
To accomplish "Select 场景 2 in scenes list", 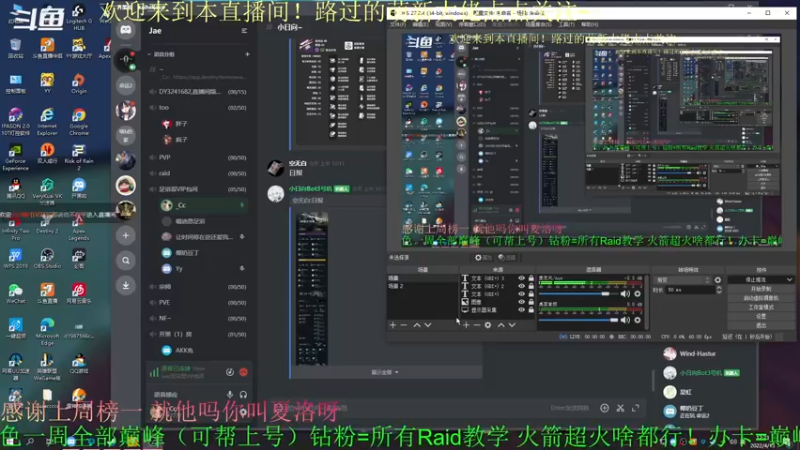I will (422, 286).
